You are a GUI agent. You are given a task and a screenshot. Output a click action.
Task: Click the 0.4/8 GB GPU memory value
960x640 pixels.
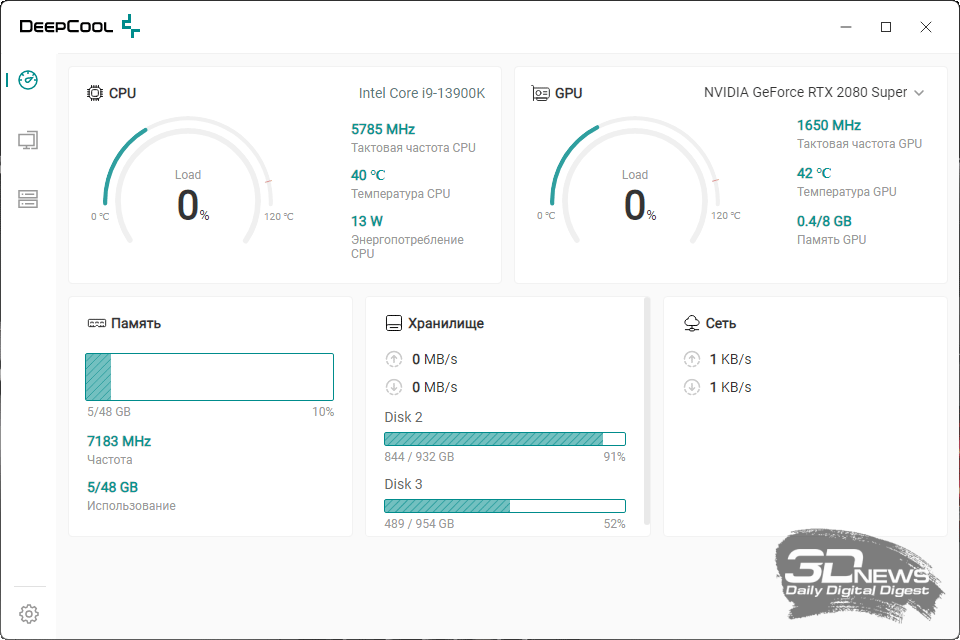coord(824,221)
